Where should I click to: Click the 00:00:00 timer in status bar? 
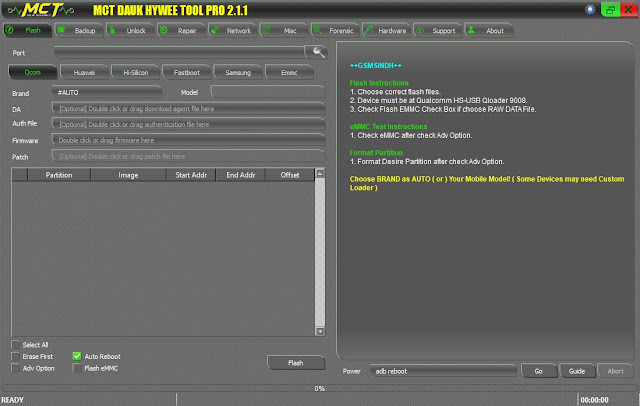click(594, 400)
